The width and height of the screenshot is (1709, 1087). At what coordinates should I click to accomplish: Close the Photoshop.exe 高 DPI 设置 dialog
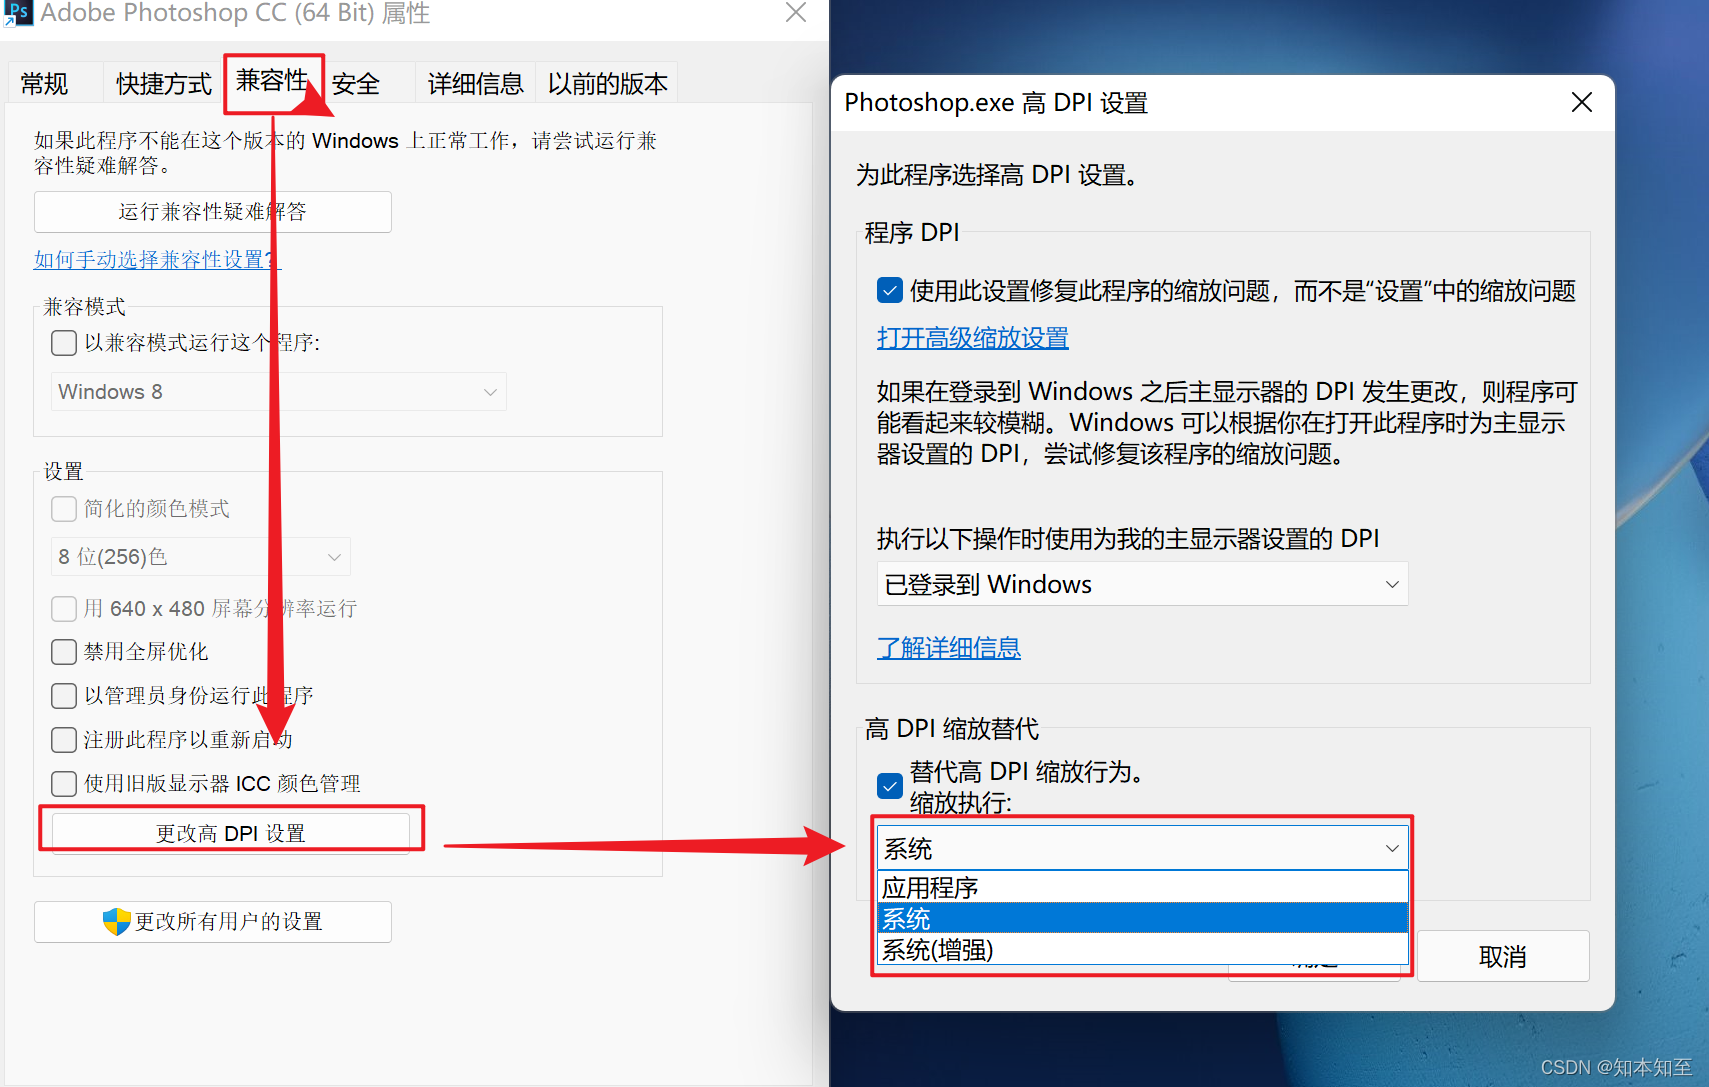click(x=1581, y=102)
